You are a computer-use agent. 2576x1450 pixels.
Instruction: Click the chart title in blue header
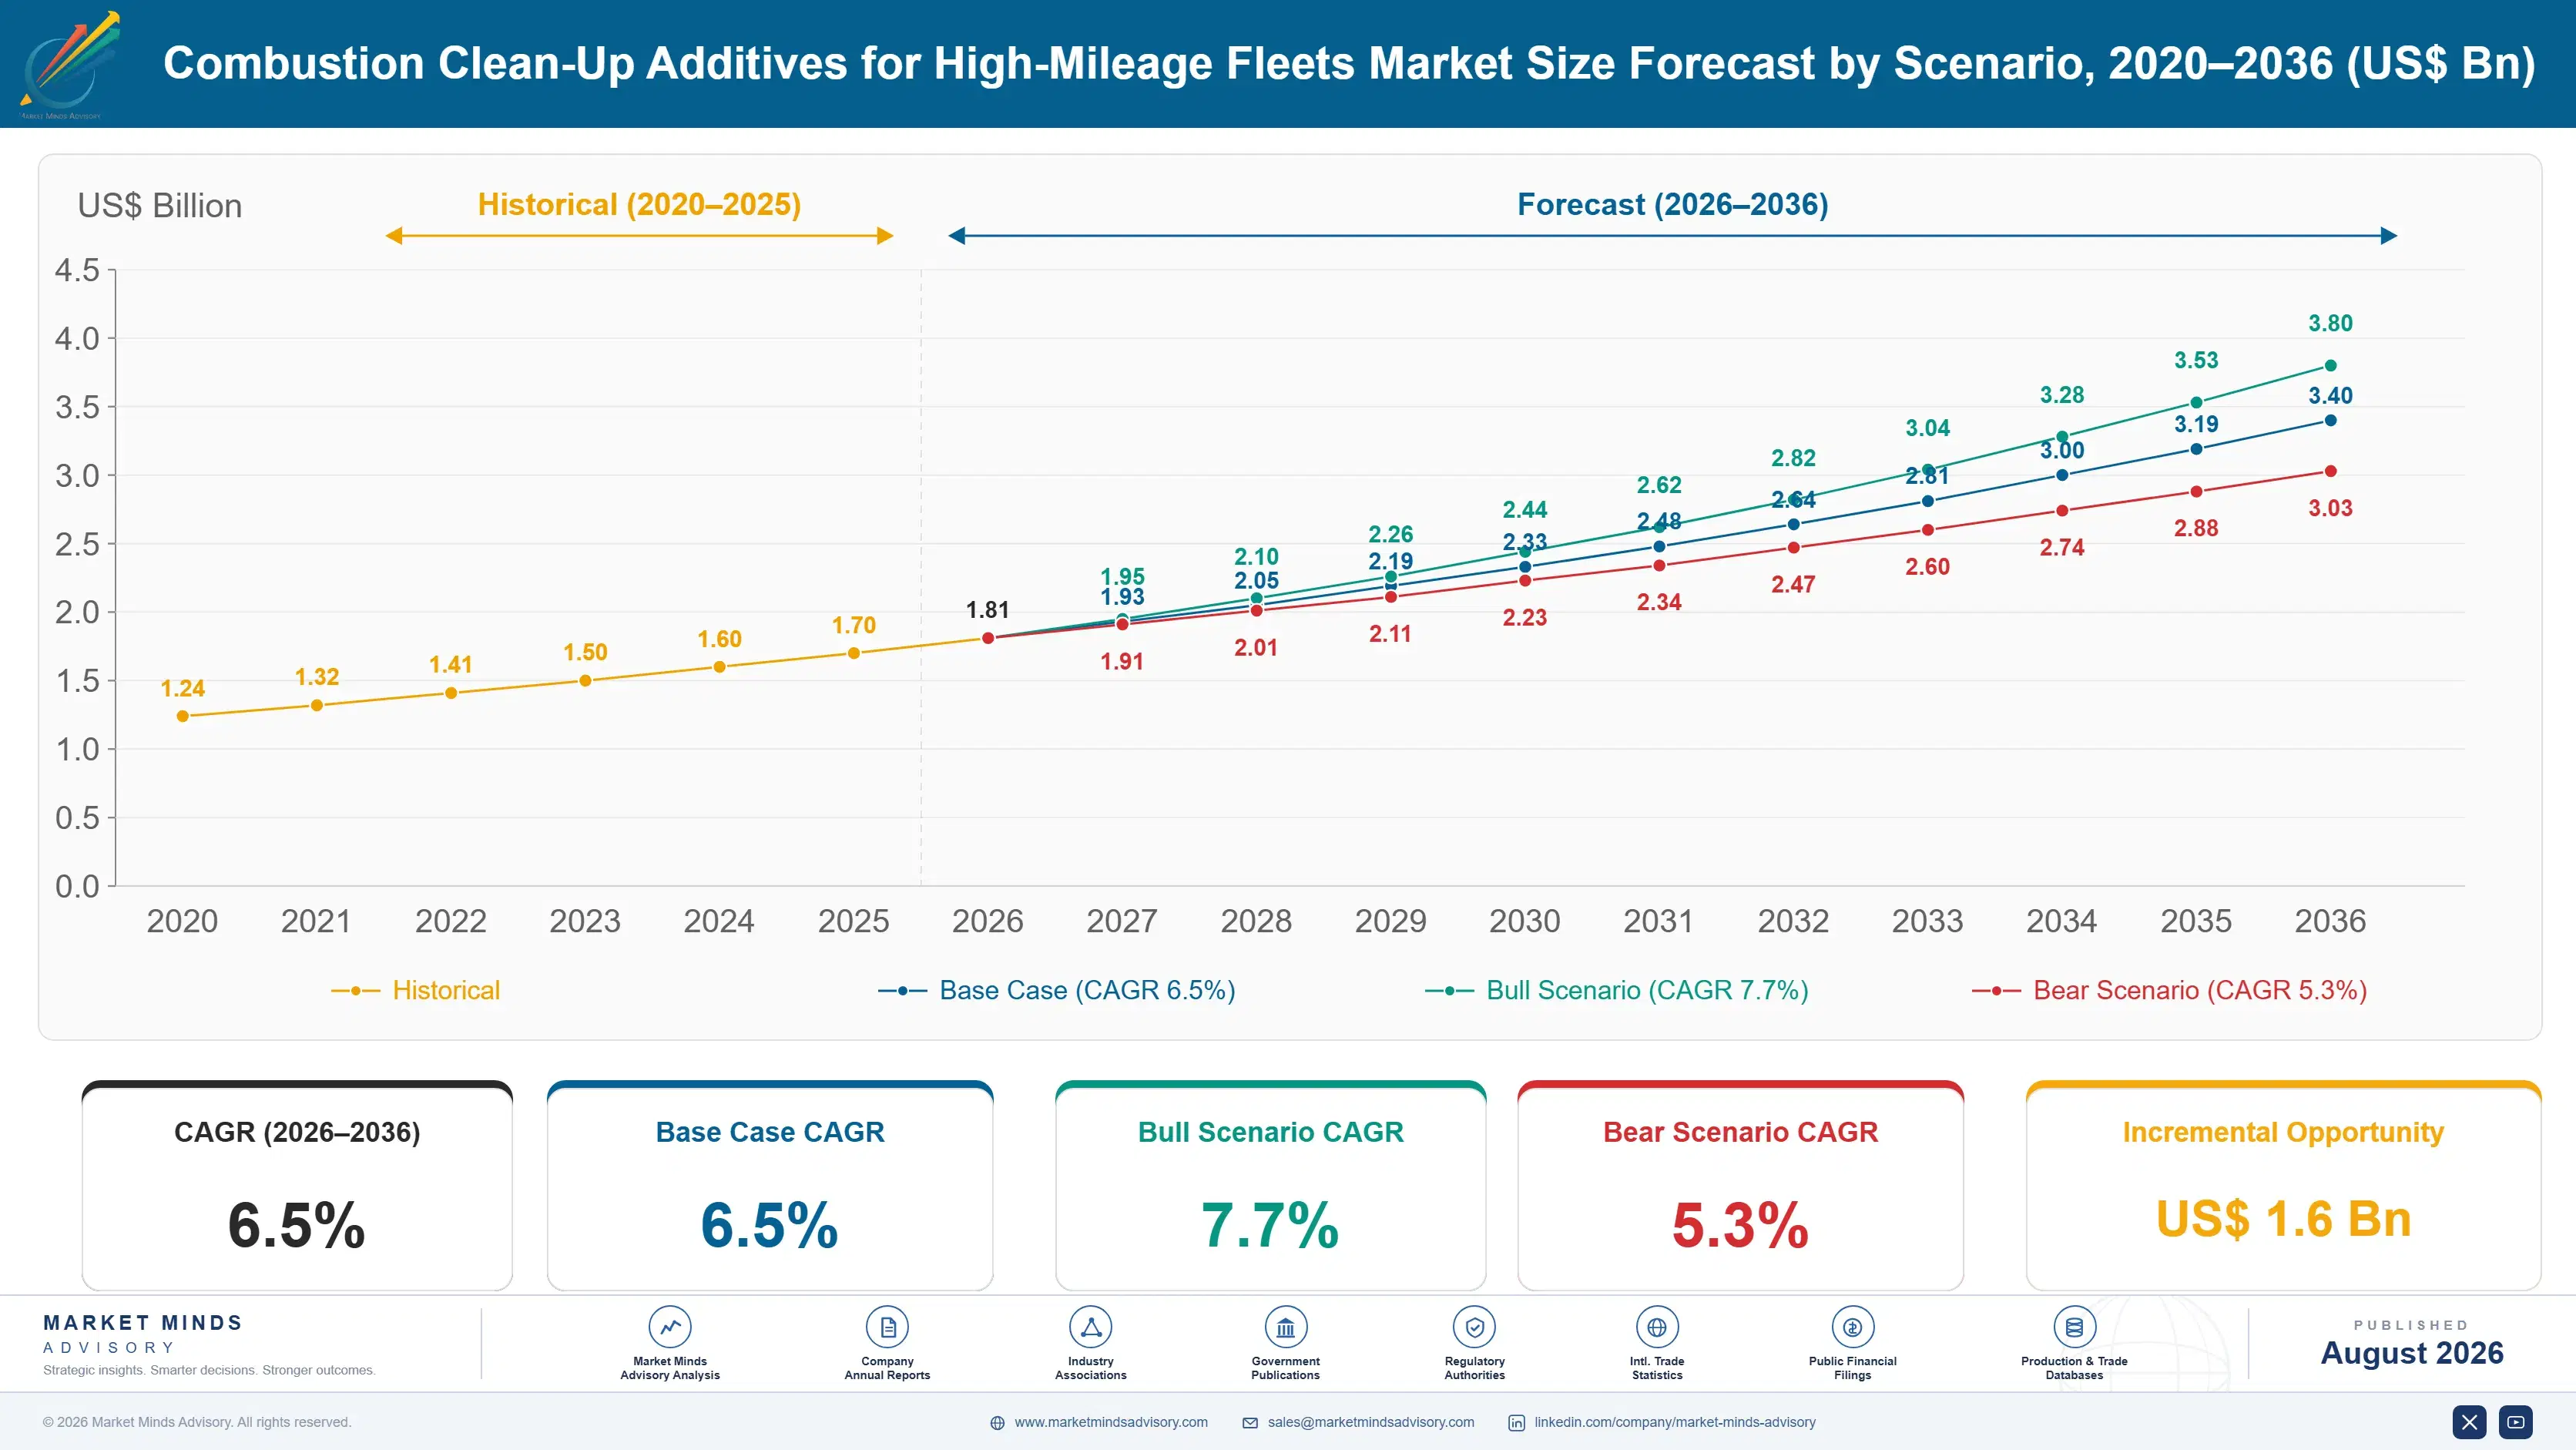tap(1349, 63)
